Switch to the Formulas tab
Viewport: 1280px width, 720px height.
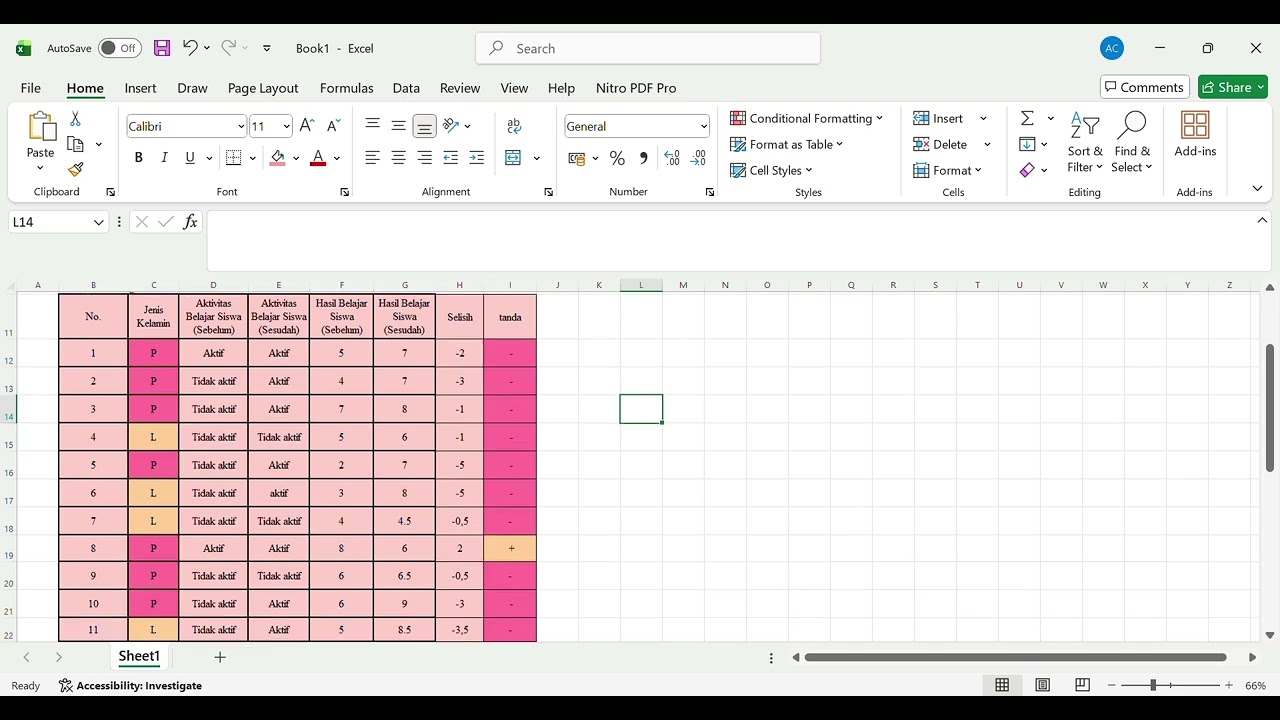(x=347, y=88)
